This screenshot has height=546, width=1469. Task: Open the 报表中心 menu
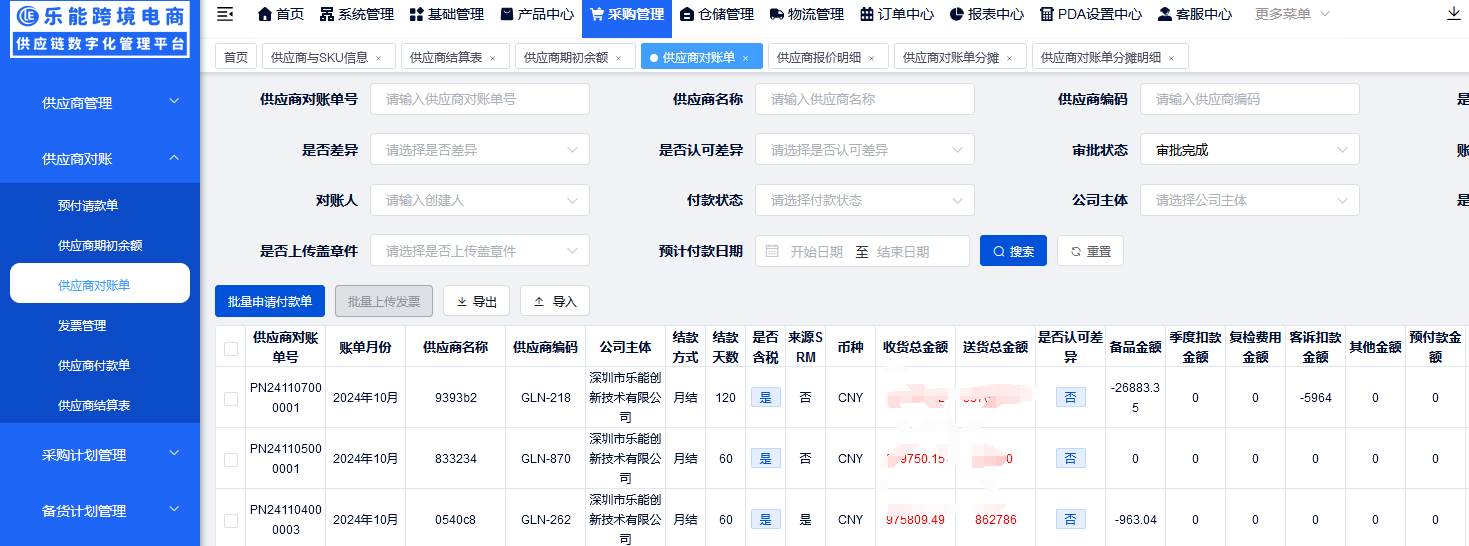987,14
